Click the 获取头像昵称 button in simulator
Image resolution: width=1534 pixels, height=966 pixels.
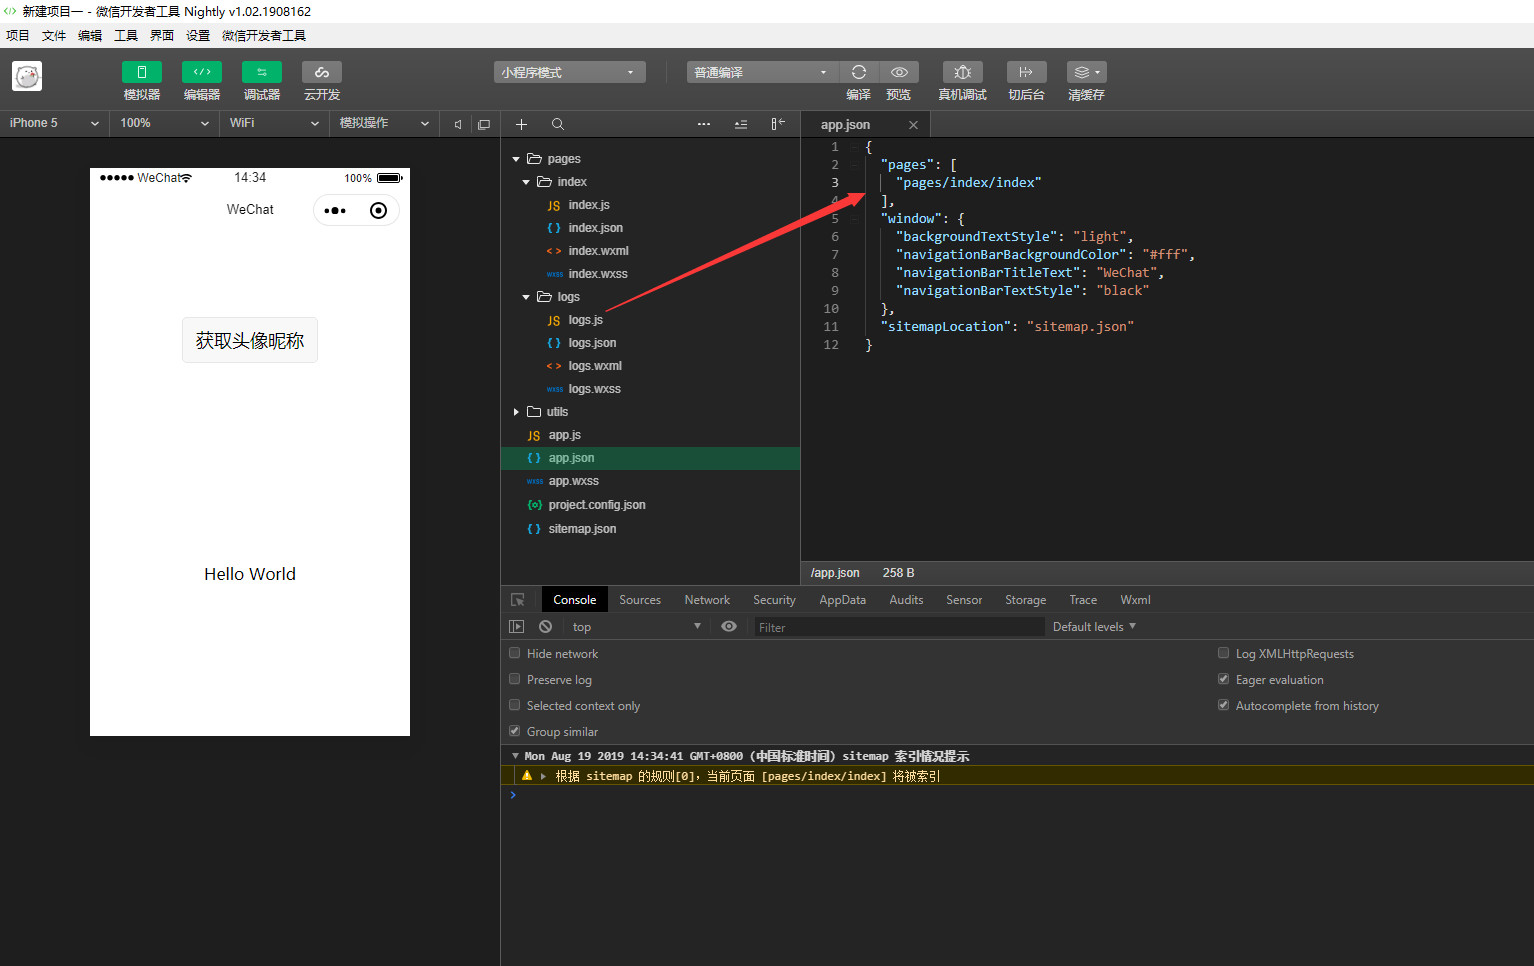250,341
